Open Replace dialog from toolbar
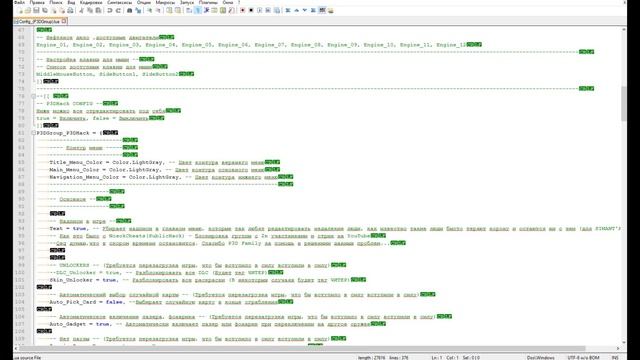 pyautogui.click(x=138, y=10)
